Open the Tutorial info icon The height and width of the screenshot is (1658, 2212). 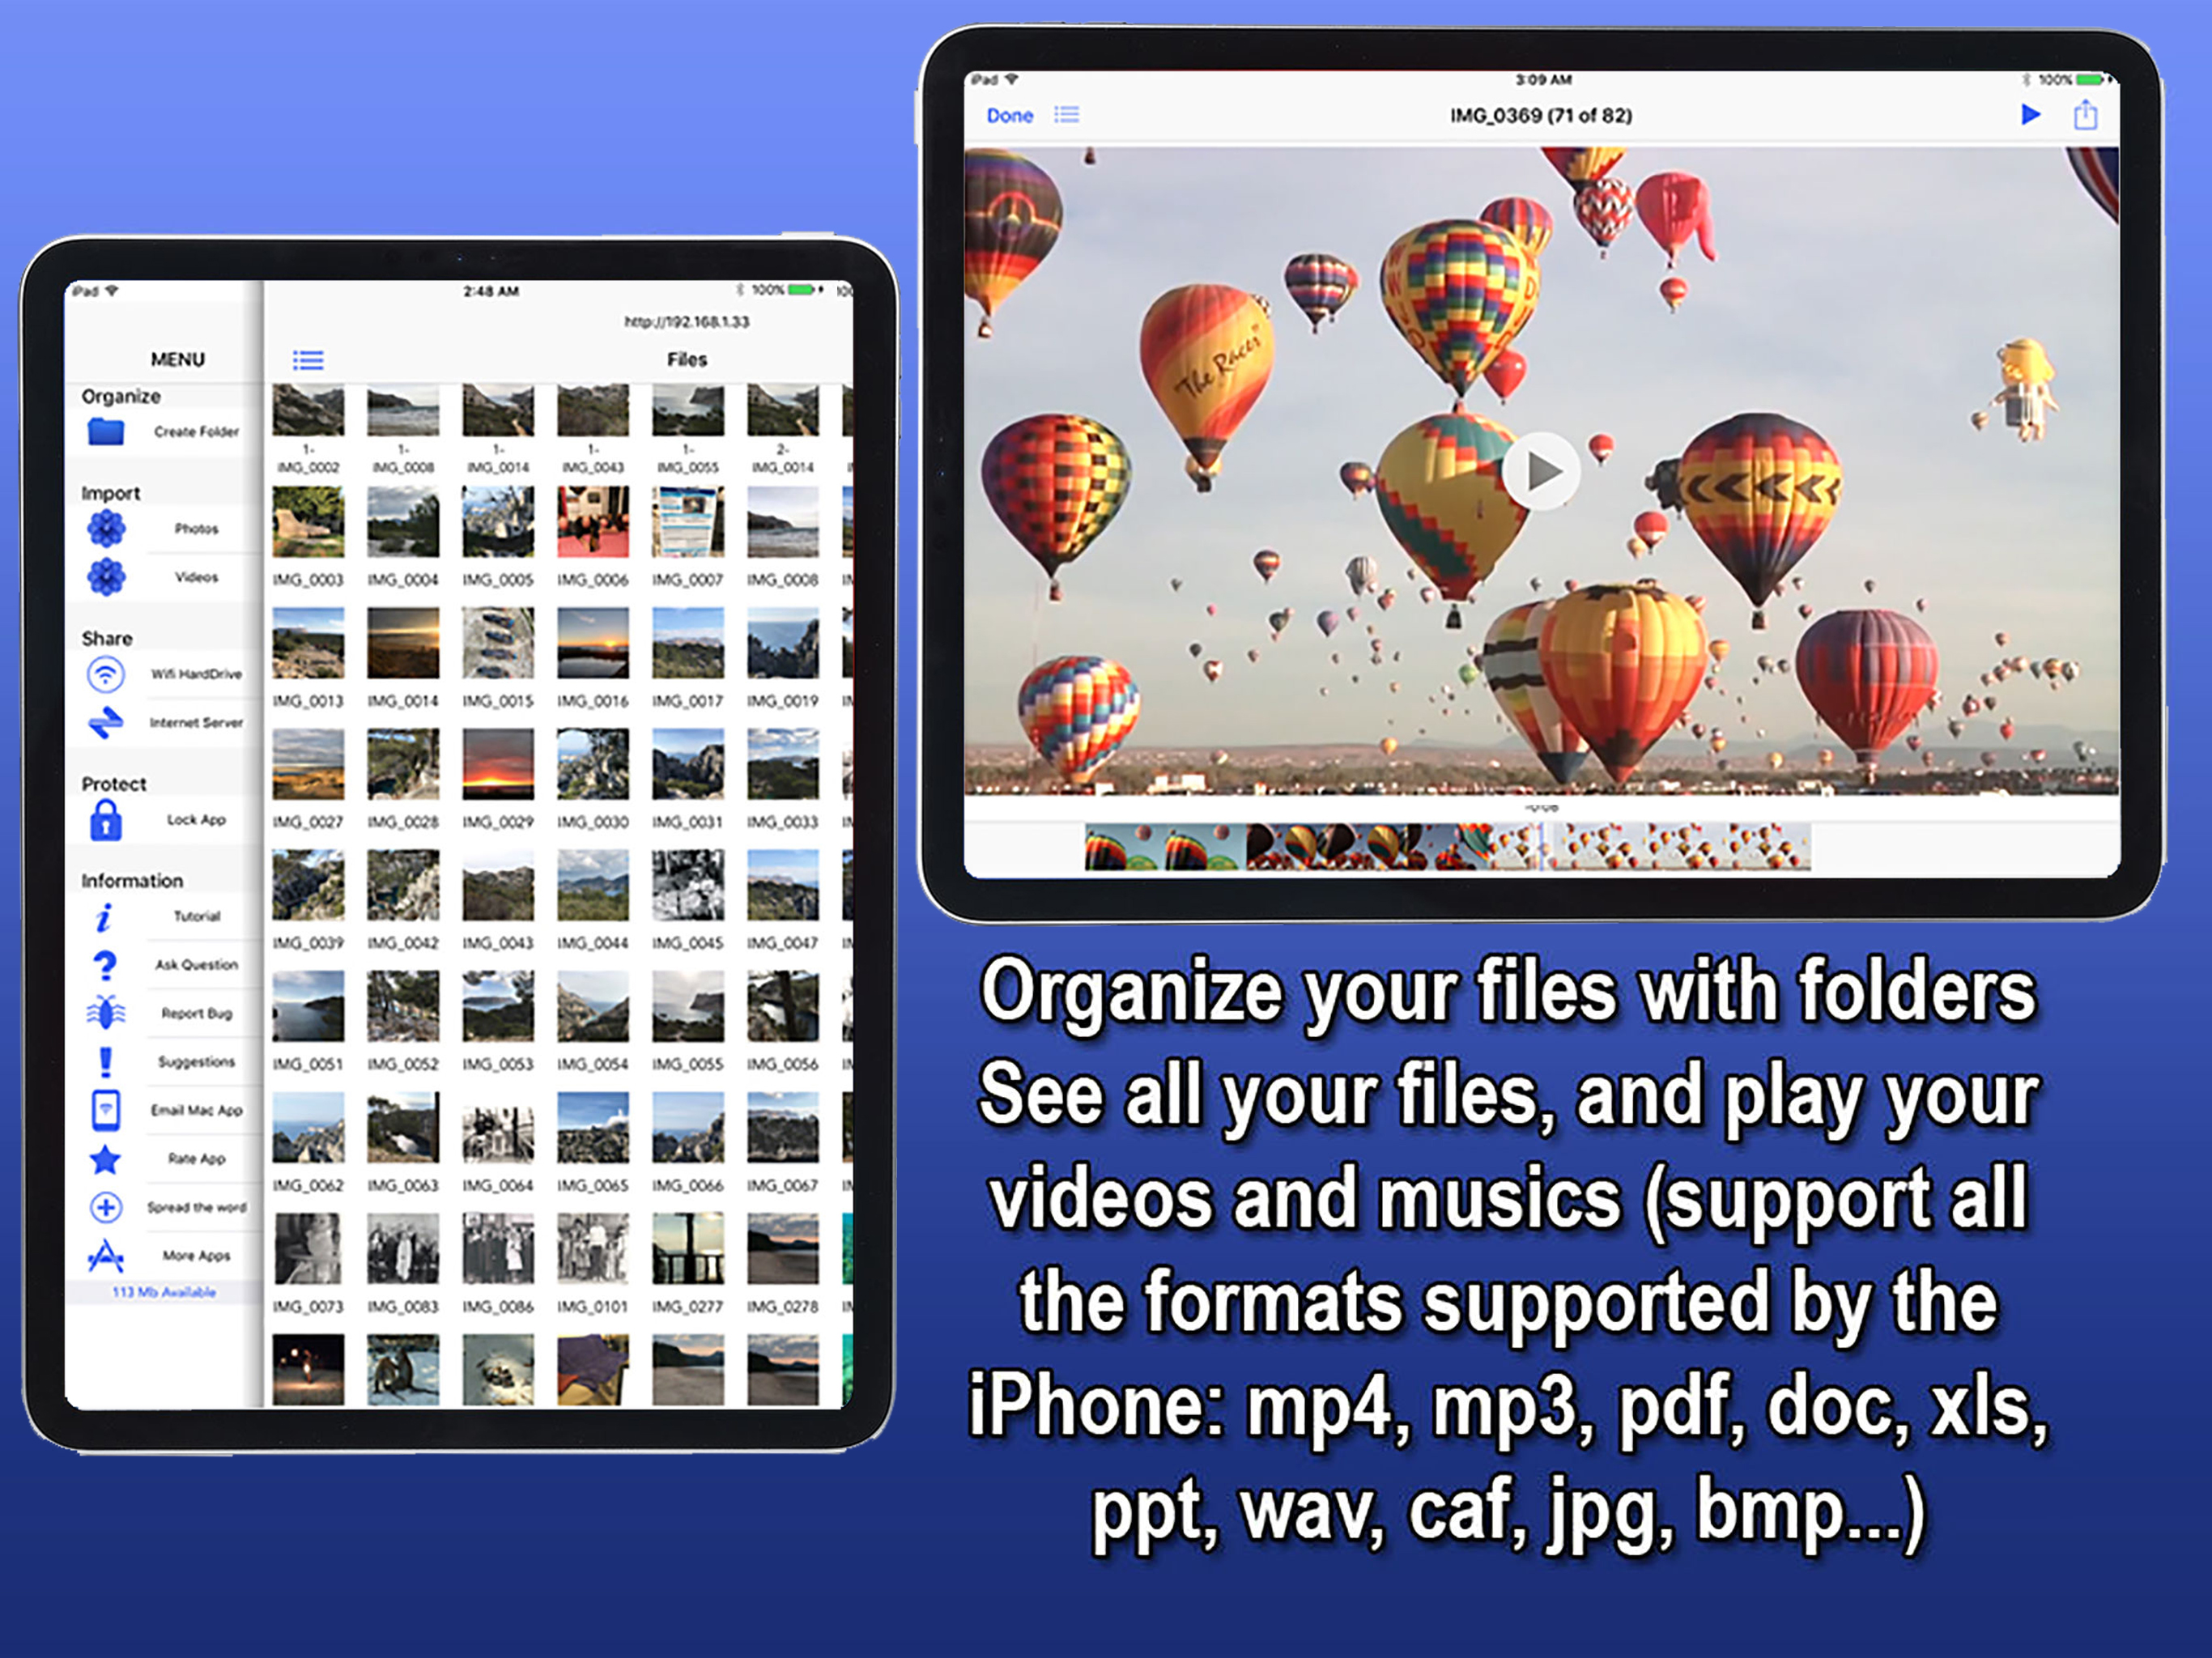point(104,917)
